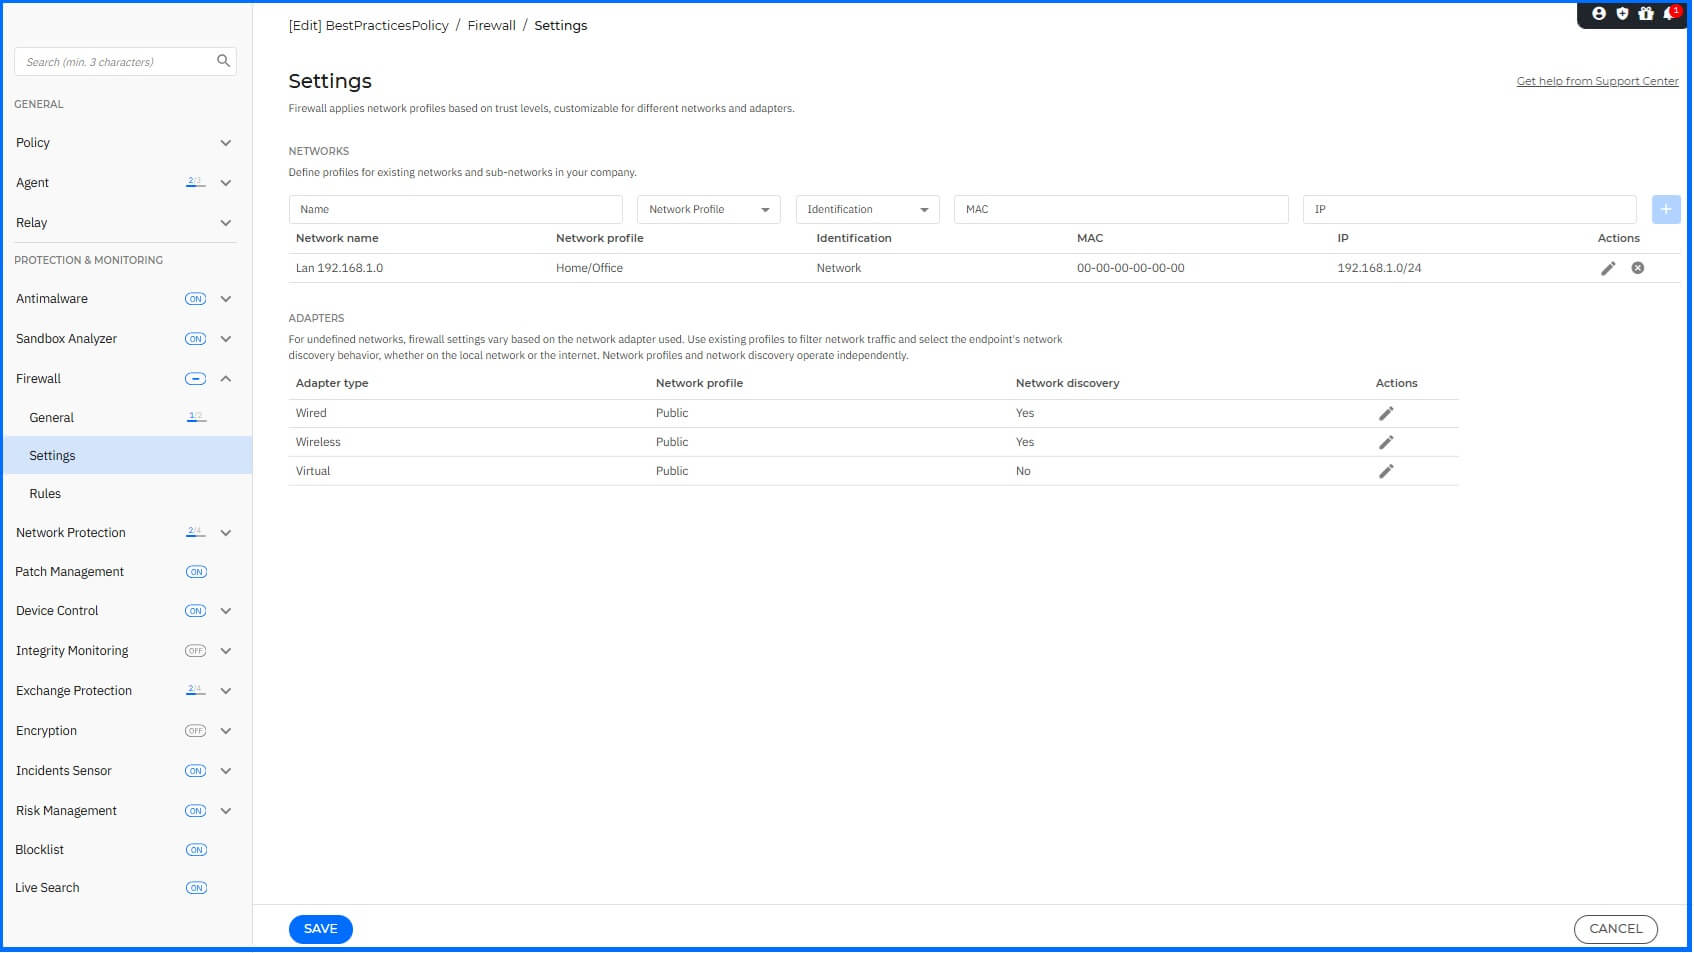The width and height of the screenshot is (1694, 953).
Task: Edit the Lan 192.168.1.0 network entry
Action: 1608,268
